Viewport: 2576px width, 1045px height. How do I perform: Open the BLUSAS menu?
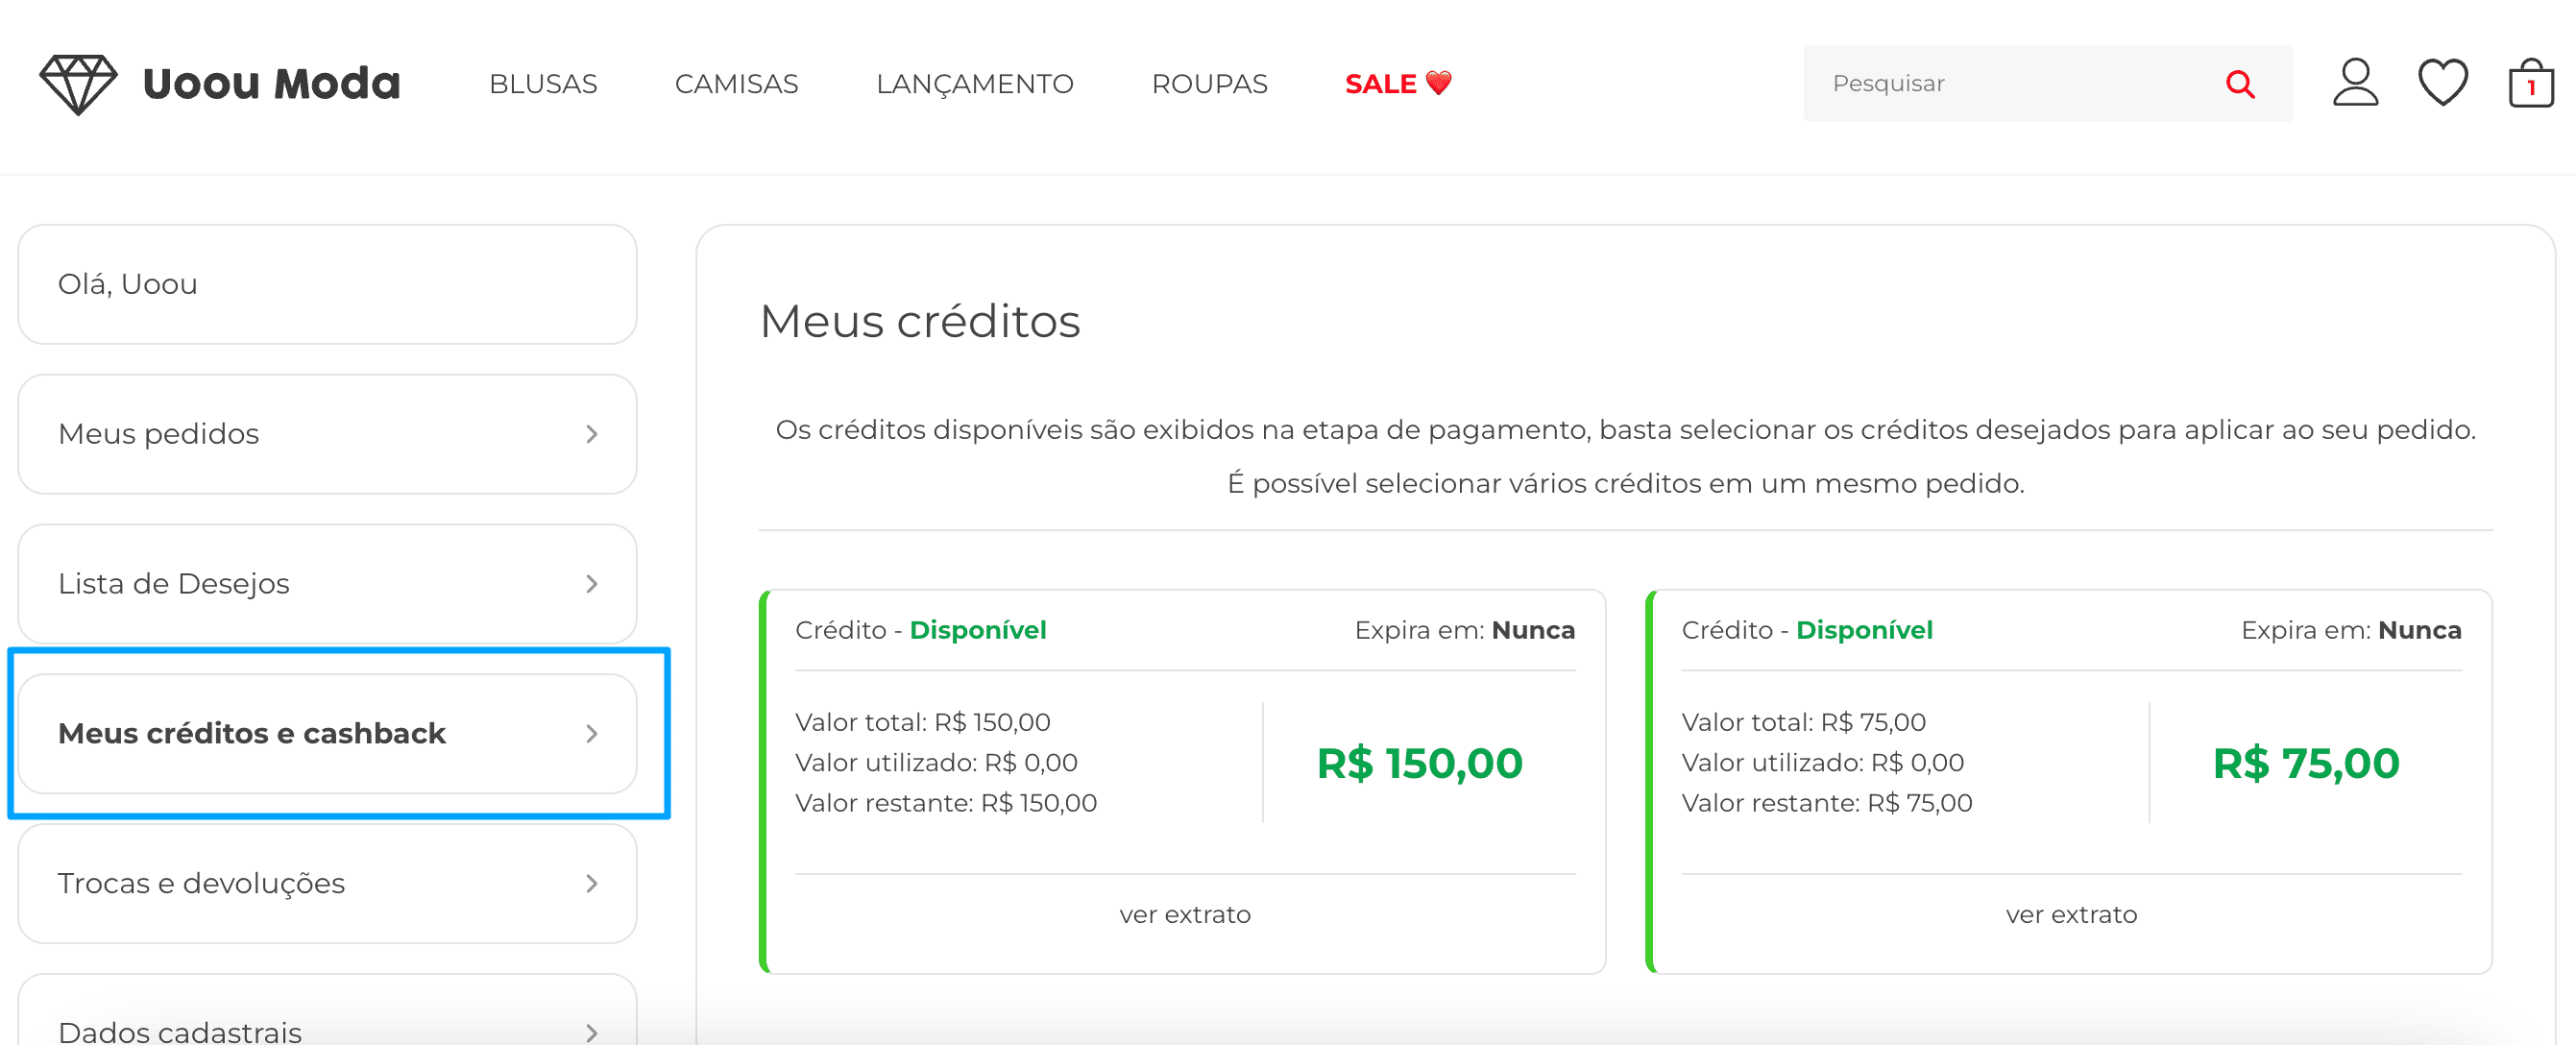pos(544,84)
